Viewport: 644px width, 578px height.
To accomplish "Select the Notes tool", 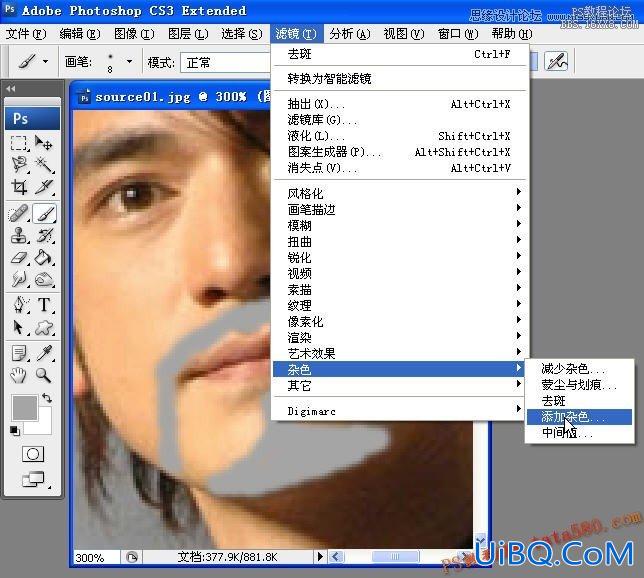I will coord(19,353).
